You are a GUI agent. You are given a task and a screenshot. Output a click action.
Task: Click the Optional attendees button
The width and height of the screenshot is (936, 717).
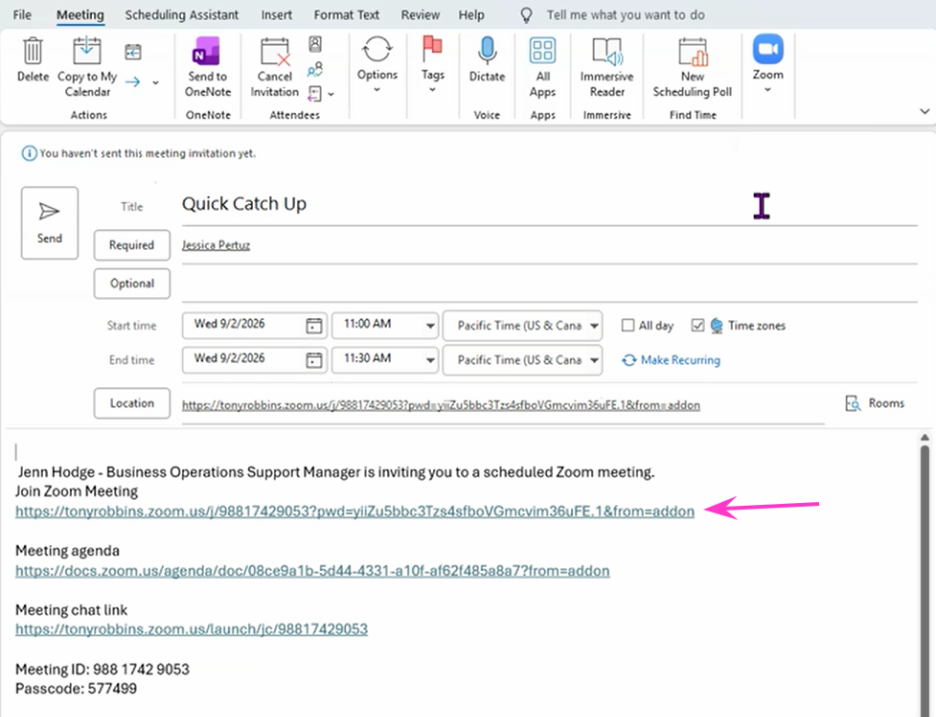tap(132, 284)
